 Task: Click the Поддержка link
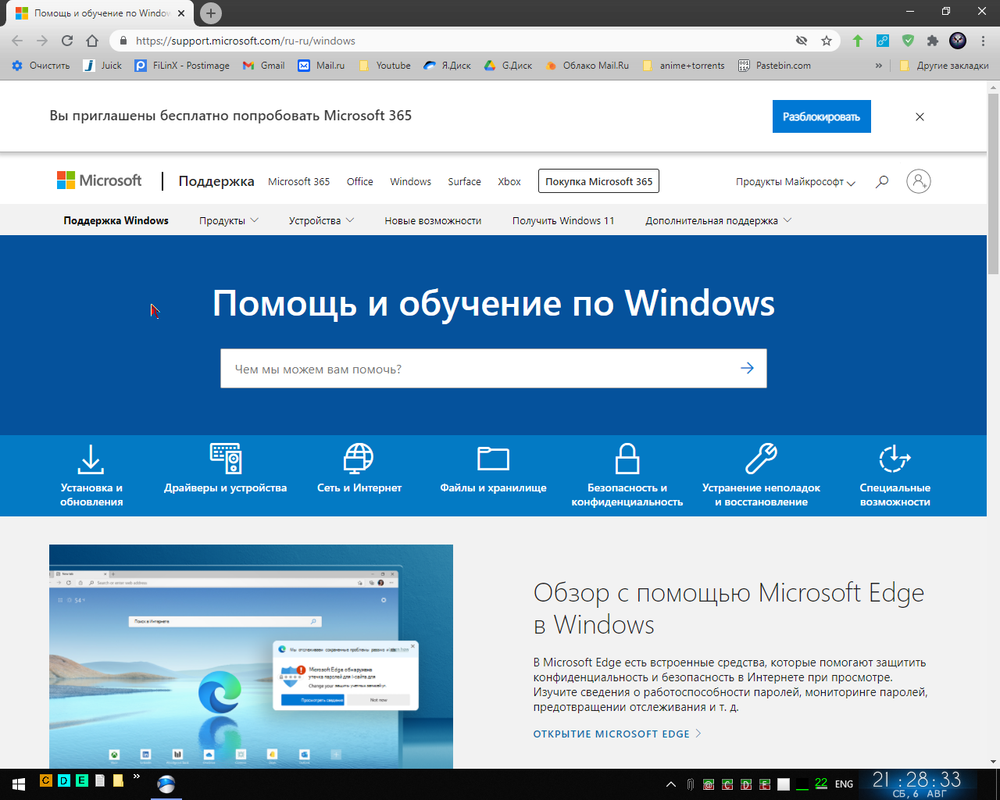coord(216,181)
